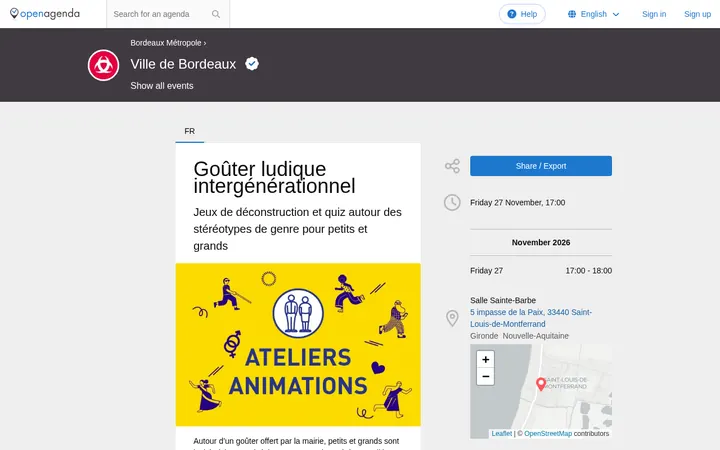
Task: Click the Help question mark icon
Action: point(512,14)
